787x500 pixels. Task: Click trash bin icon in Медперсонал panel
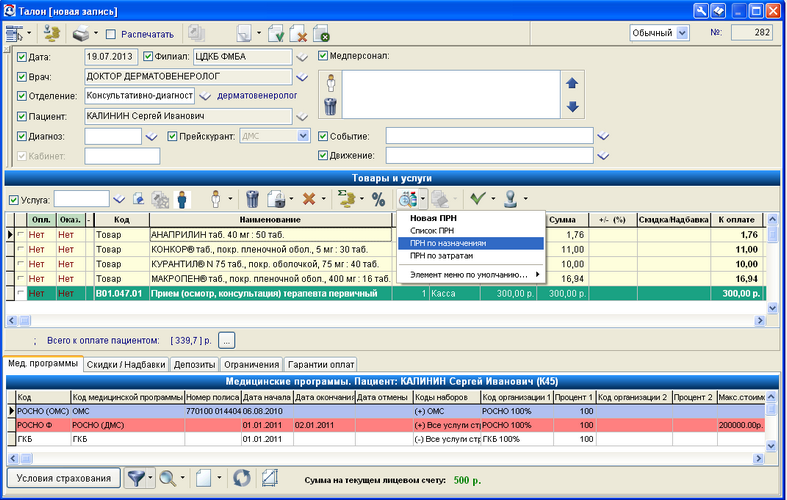coord(330,106)
